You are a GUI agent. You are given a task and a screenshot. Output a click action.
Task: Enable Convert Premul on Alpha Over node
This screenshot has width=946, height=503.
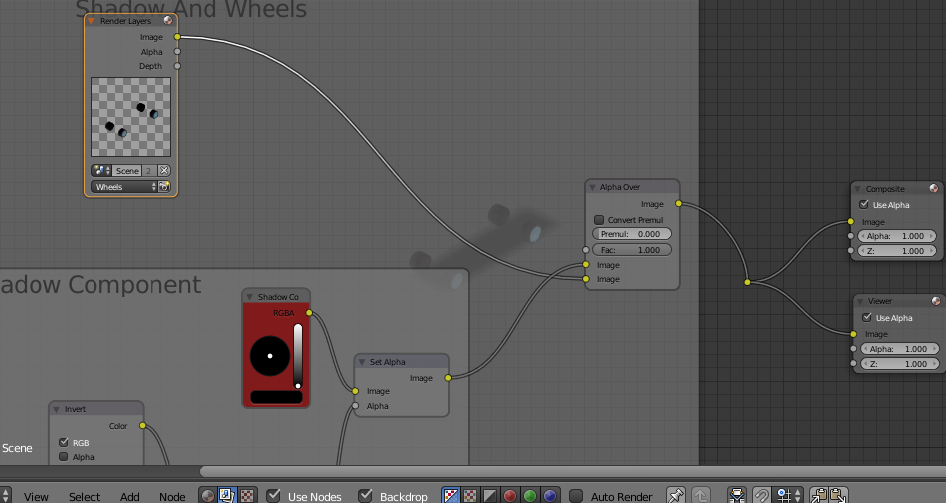point(599,220)
